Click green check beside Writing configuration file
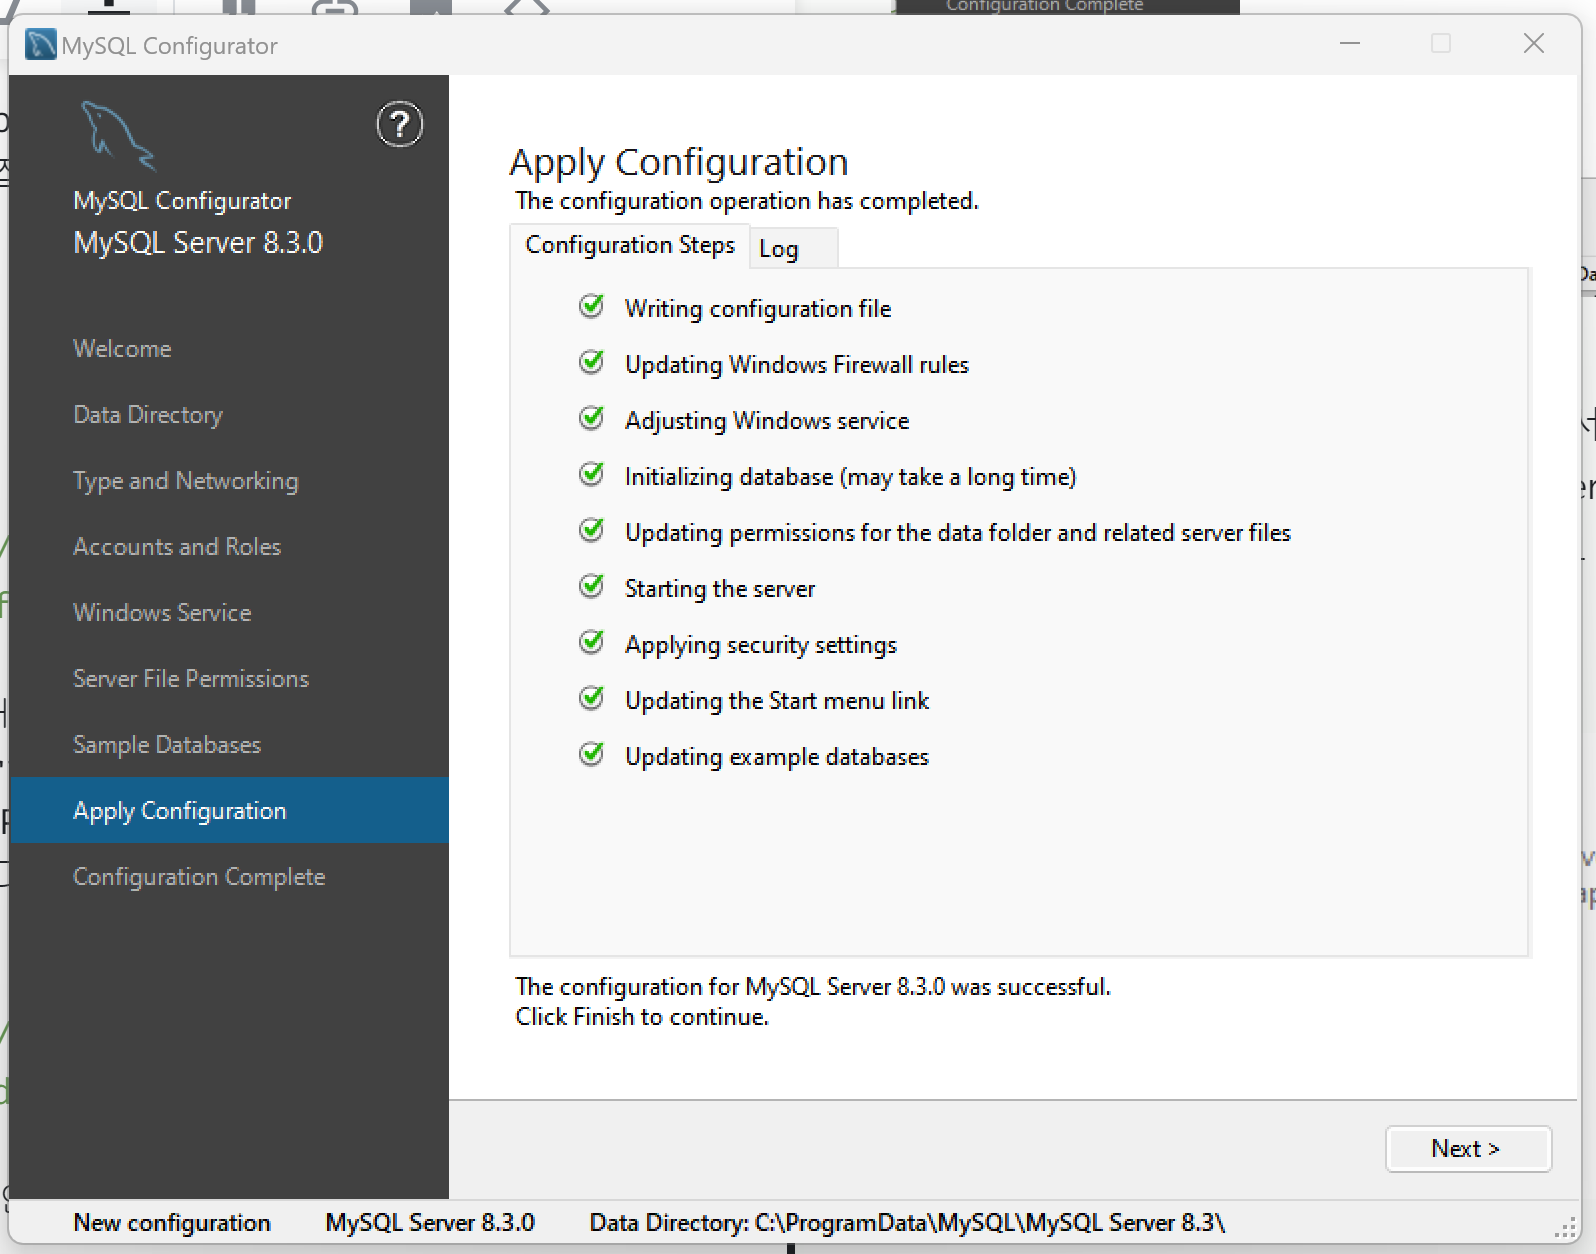This screenshot has width=1596, height=1254. pyautogui.click(x=591, y=306)
